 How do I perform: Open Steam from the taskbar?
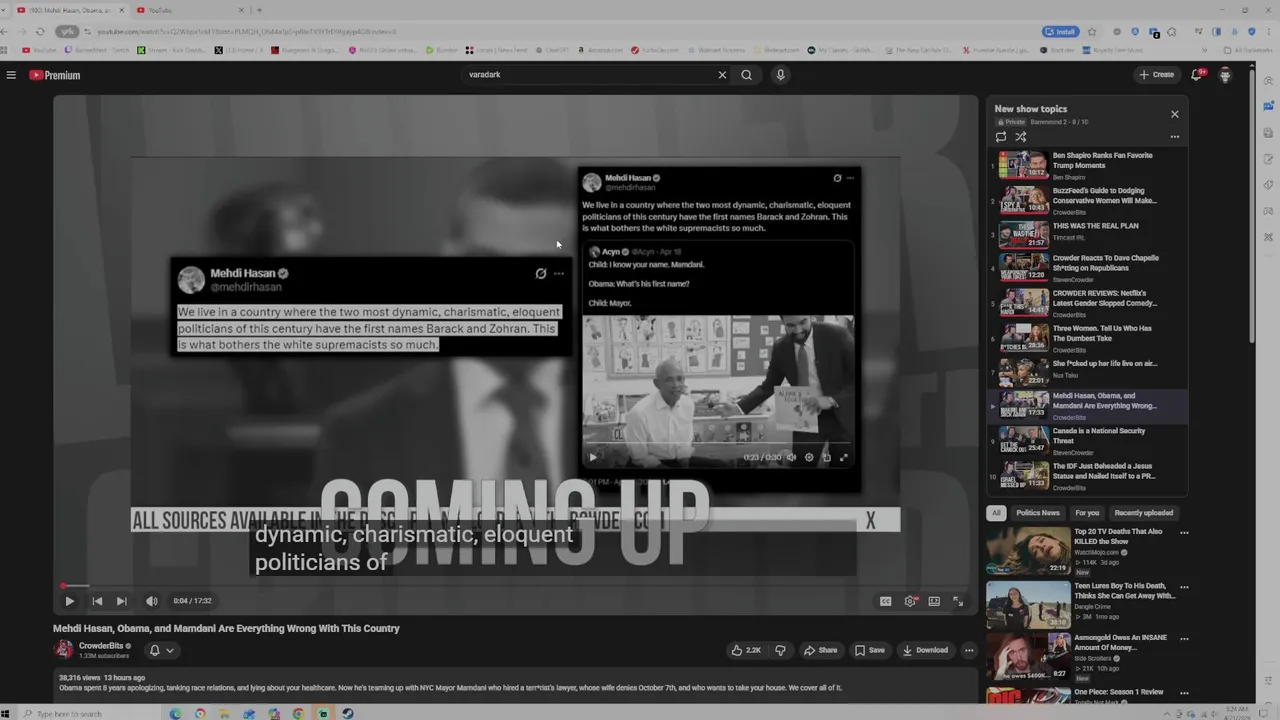(x=347, y=713)
